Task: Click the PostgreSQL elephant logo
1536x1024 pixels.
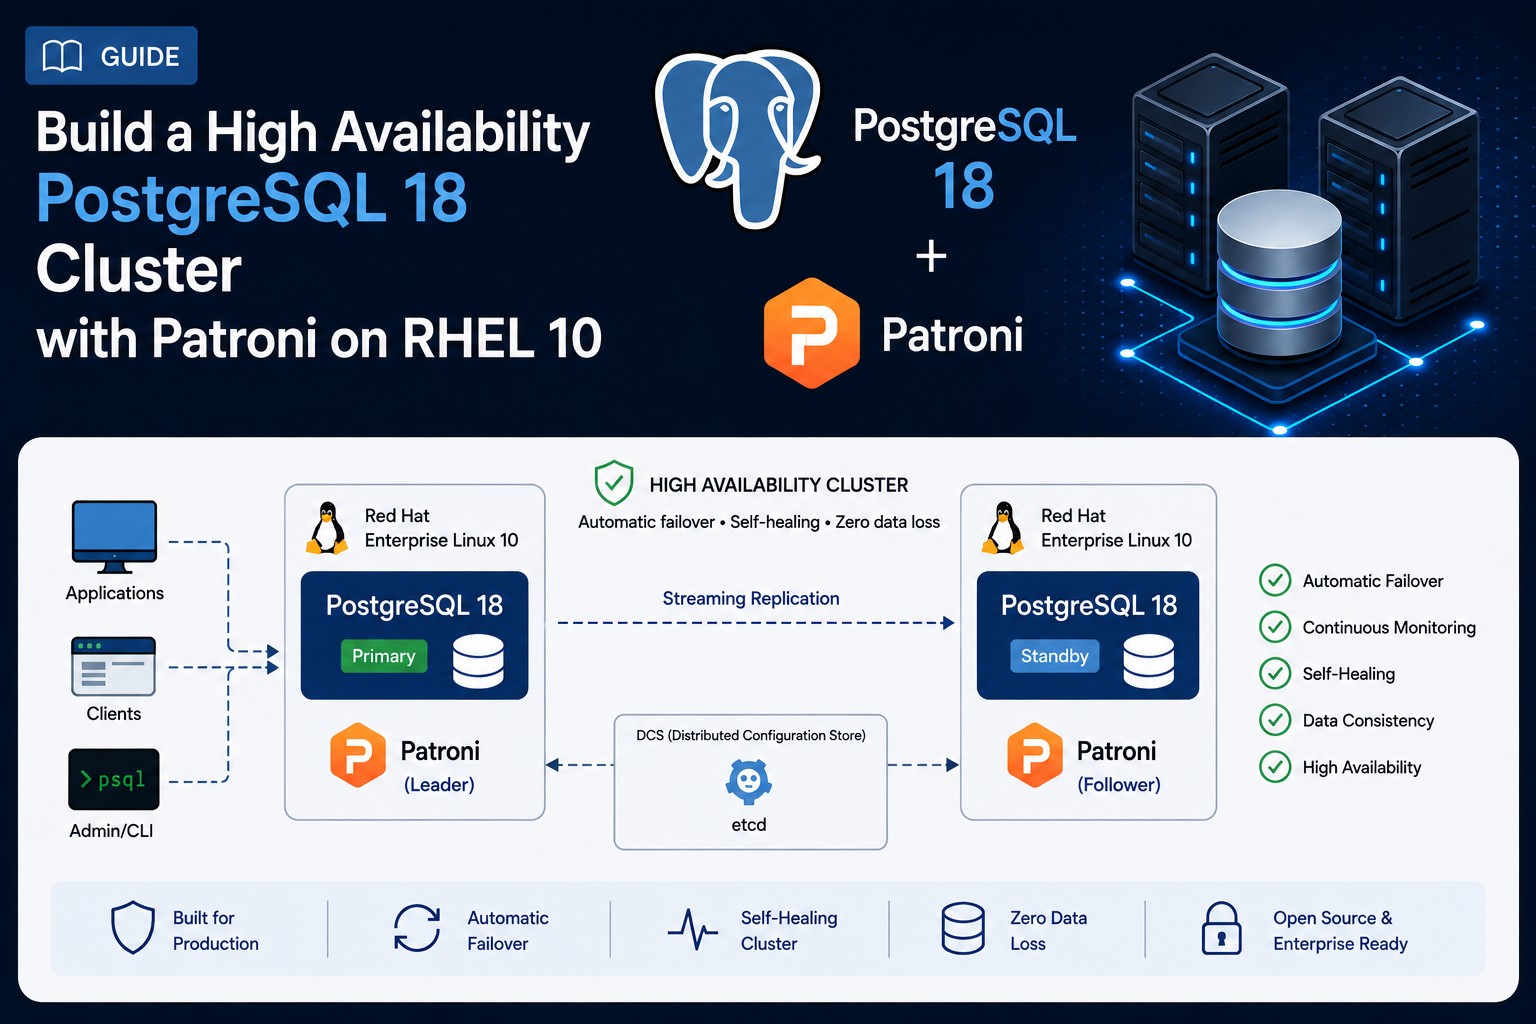Action: [739, 137]
